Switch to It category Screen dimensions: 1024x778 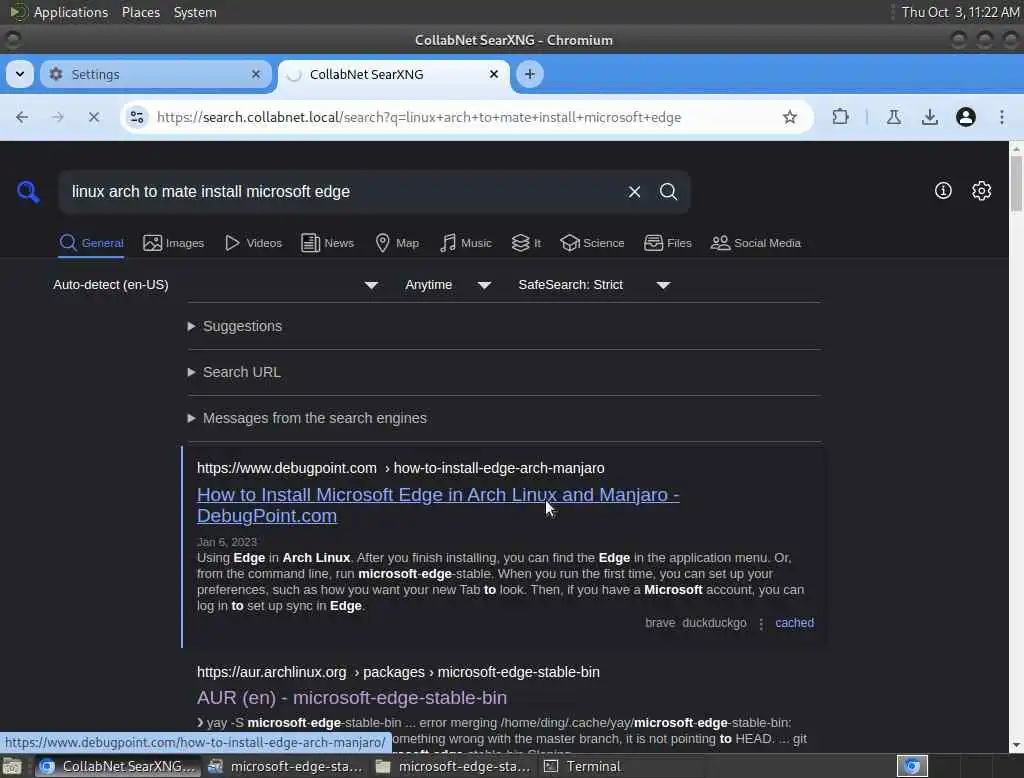point(526,243)
